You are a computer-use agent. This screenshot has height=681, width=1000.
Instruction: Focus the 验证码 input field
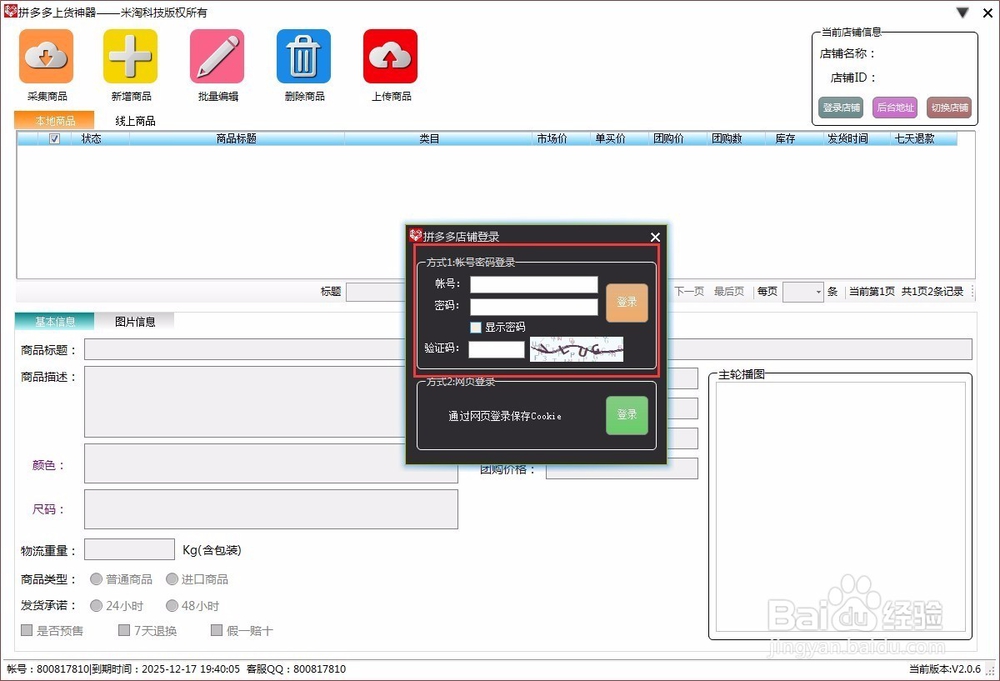tap(496, 349)
